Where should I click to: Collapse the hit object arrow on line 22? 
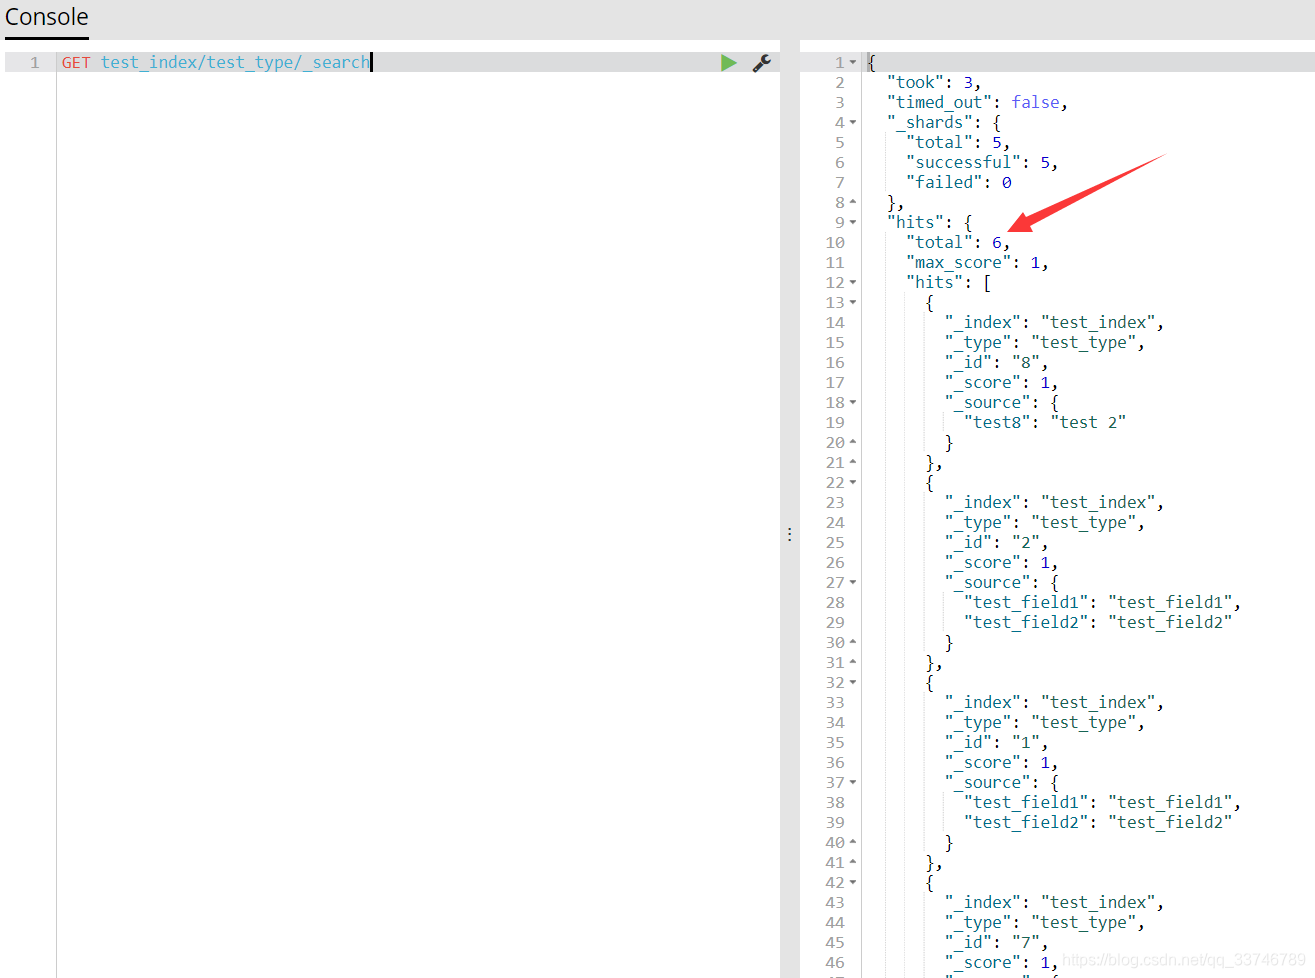pyautogui.click(x=853, y=482)
